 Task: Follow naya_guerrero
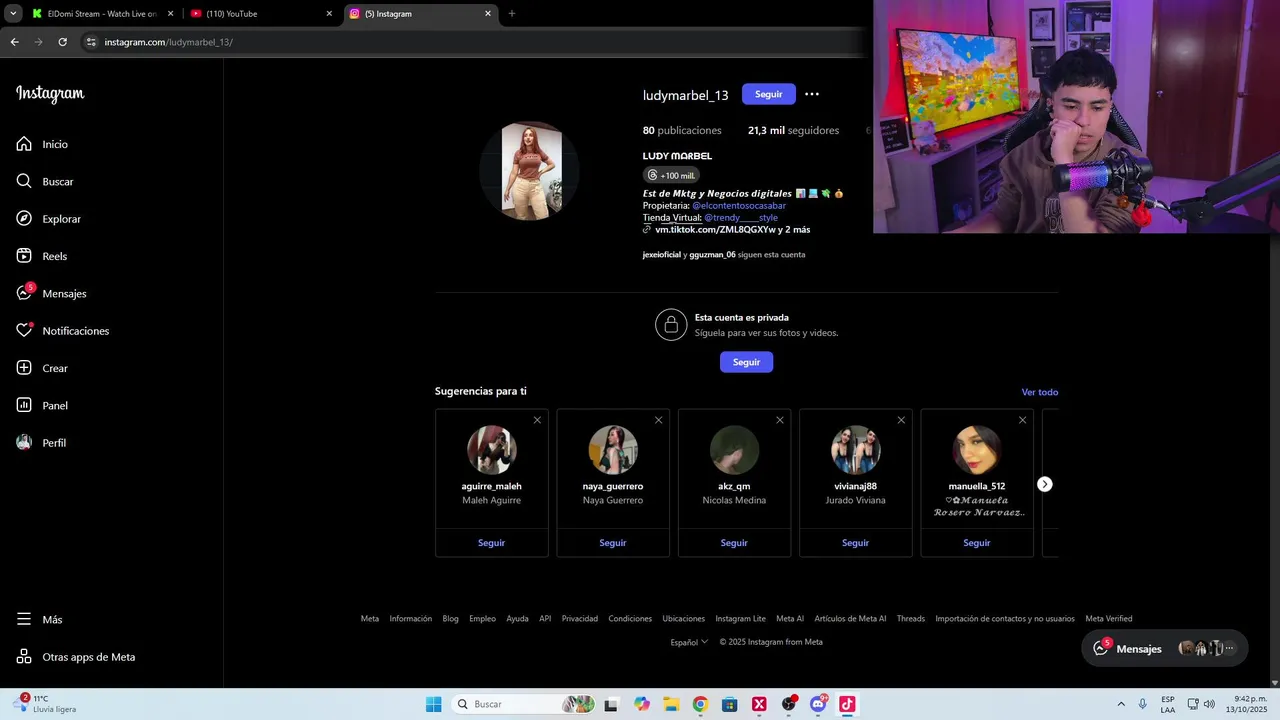613,543
